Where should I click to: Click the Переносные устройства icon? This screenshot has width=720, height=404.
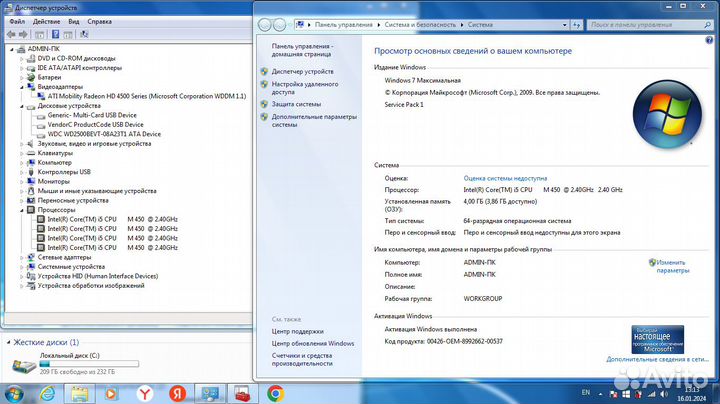point(31,201)
